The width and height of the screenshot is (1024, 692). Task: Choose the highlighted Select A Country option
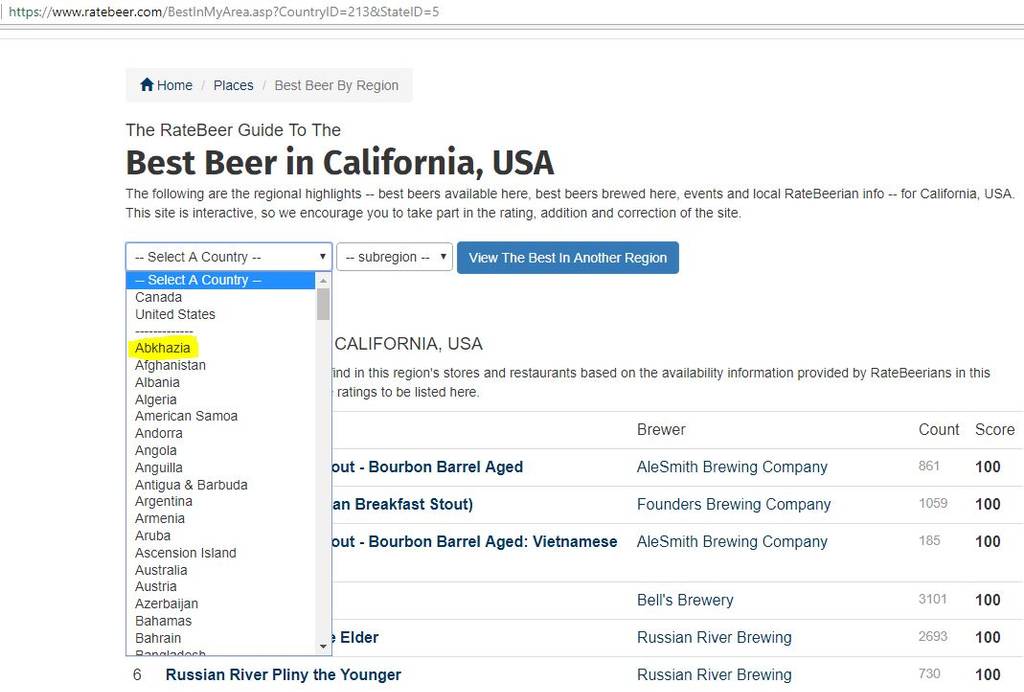tap(221, 280)
